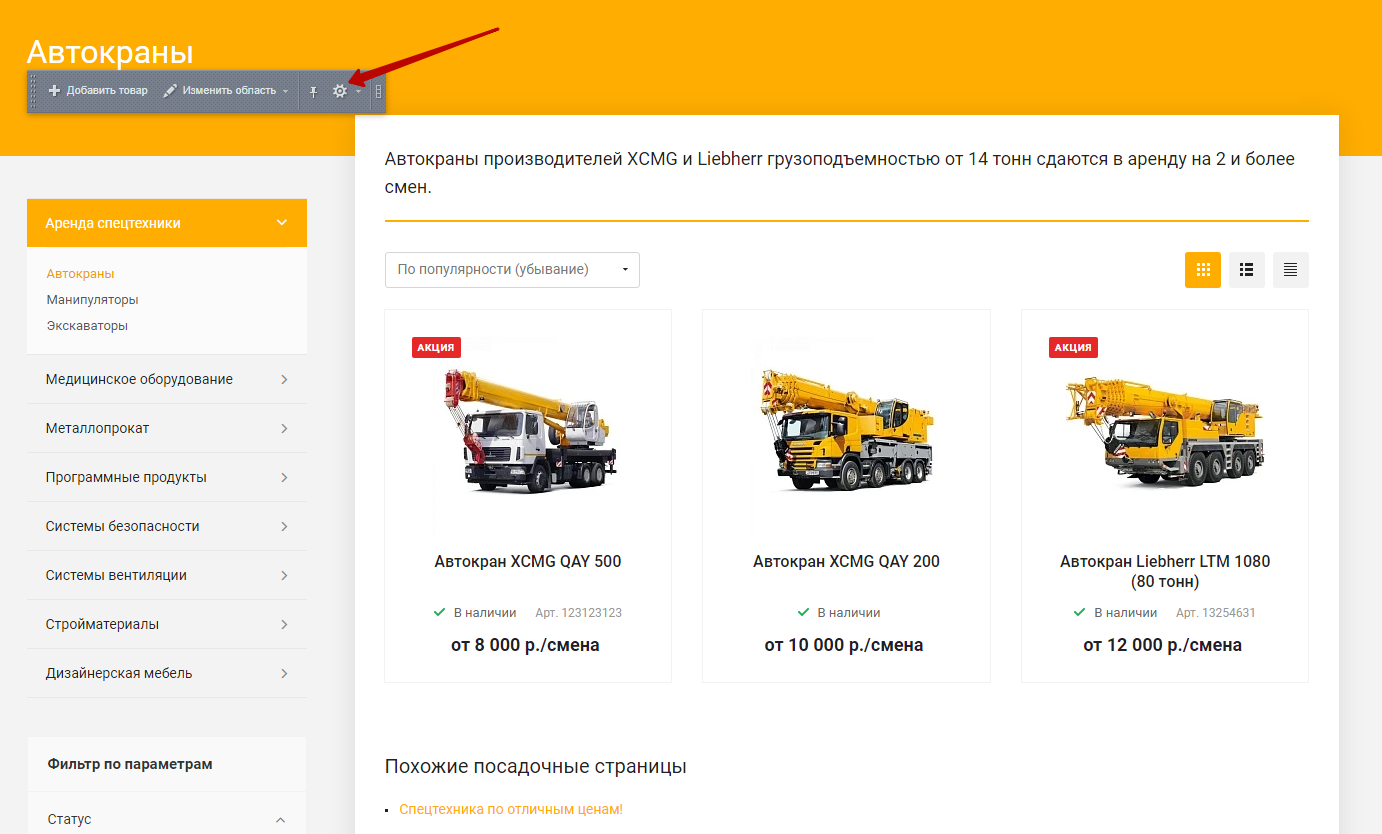Click 'Изменить область' pencil button
Viewport: 1382px width, 834px height.
click(219, 91)
